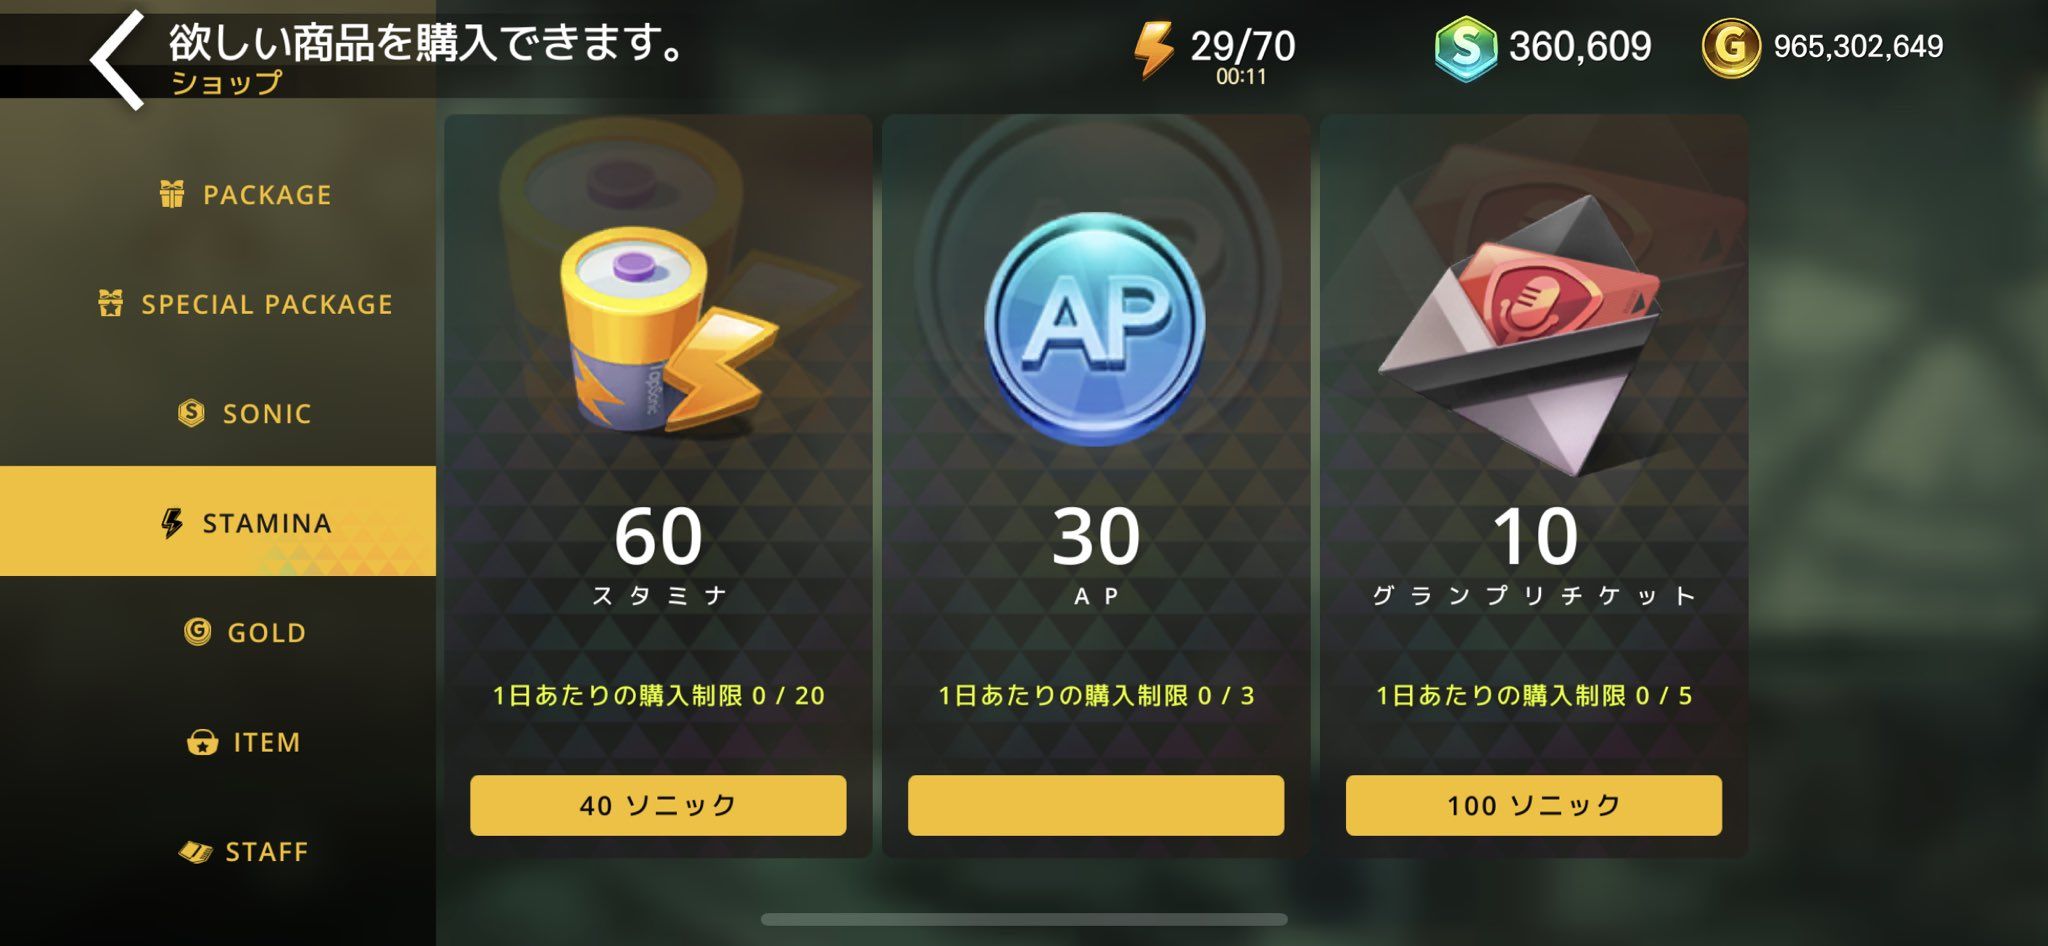Open the SPECIAL PACKAGE category

(x=246, y=304)
